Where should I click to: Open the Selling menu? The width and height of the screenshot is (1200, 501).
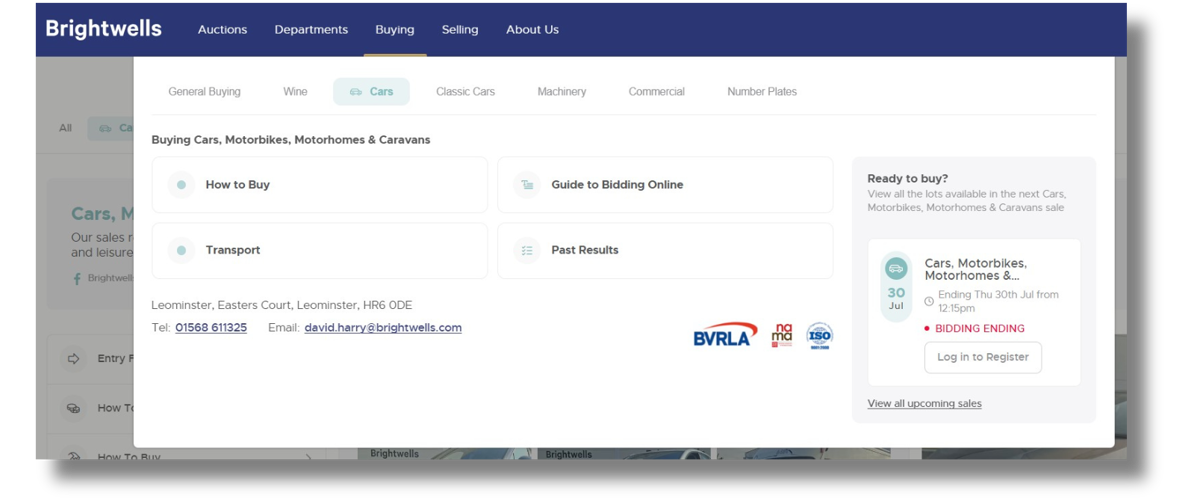coord(460,30)
